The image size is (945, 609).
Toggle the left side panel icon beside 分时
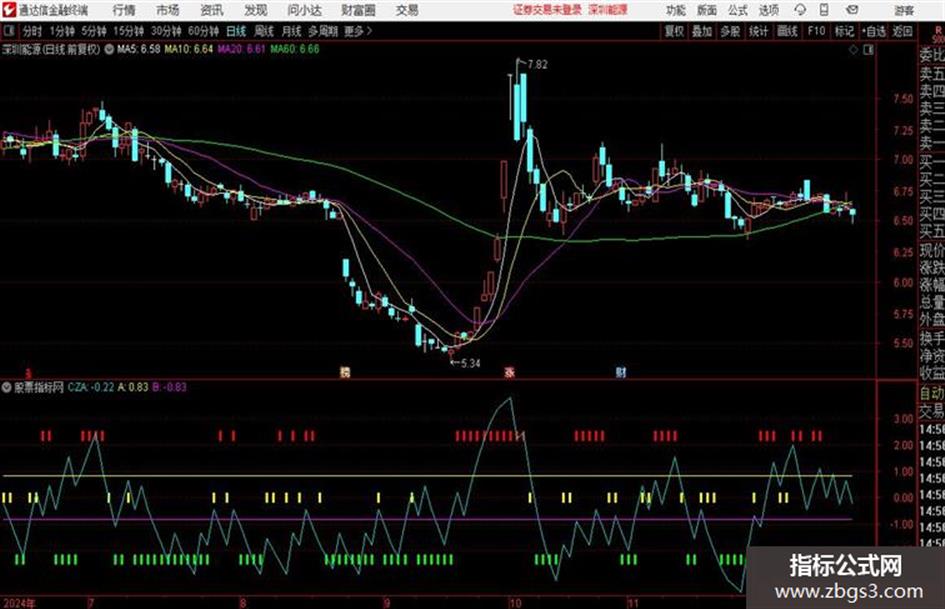coord(9,31)
